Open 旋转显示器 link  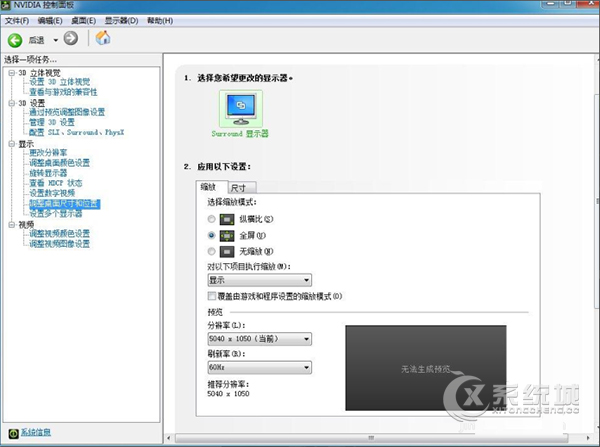[x=48, y=173]
